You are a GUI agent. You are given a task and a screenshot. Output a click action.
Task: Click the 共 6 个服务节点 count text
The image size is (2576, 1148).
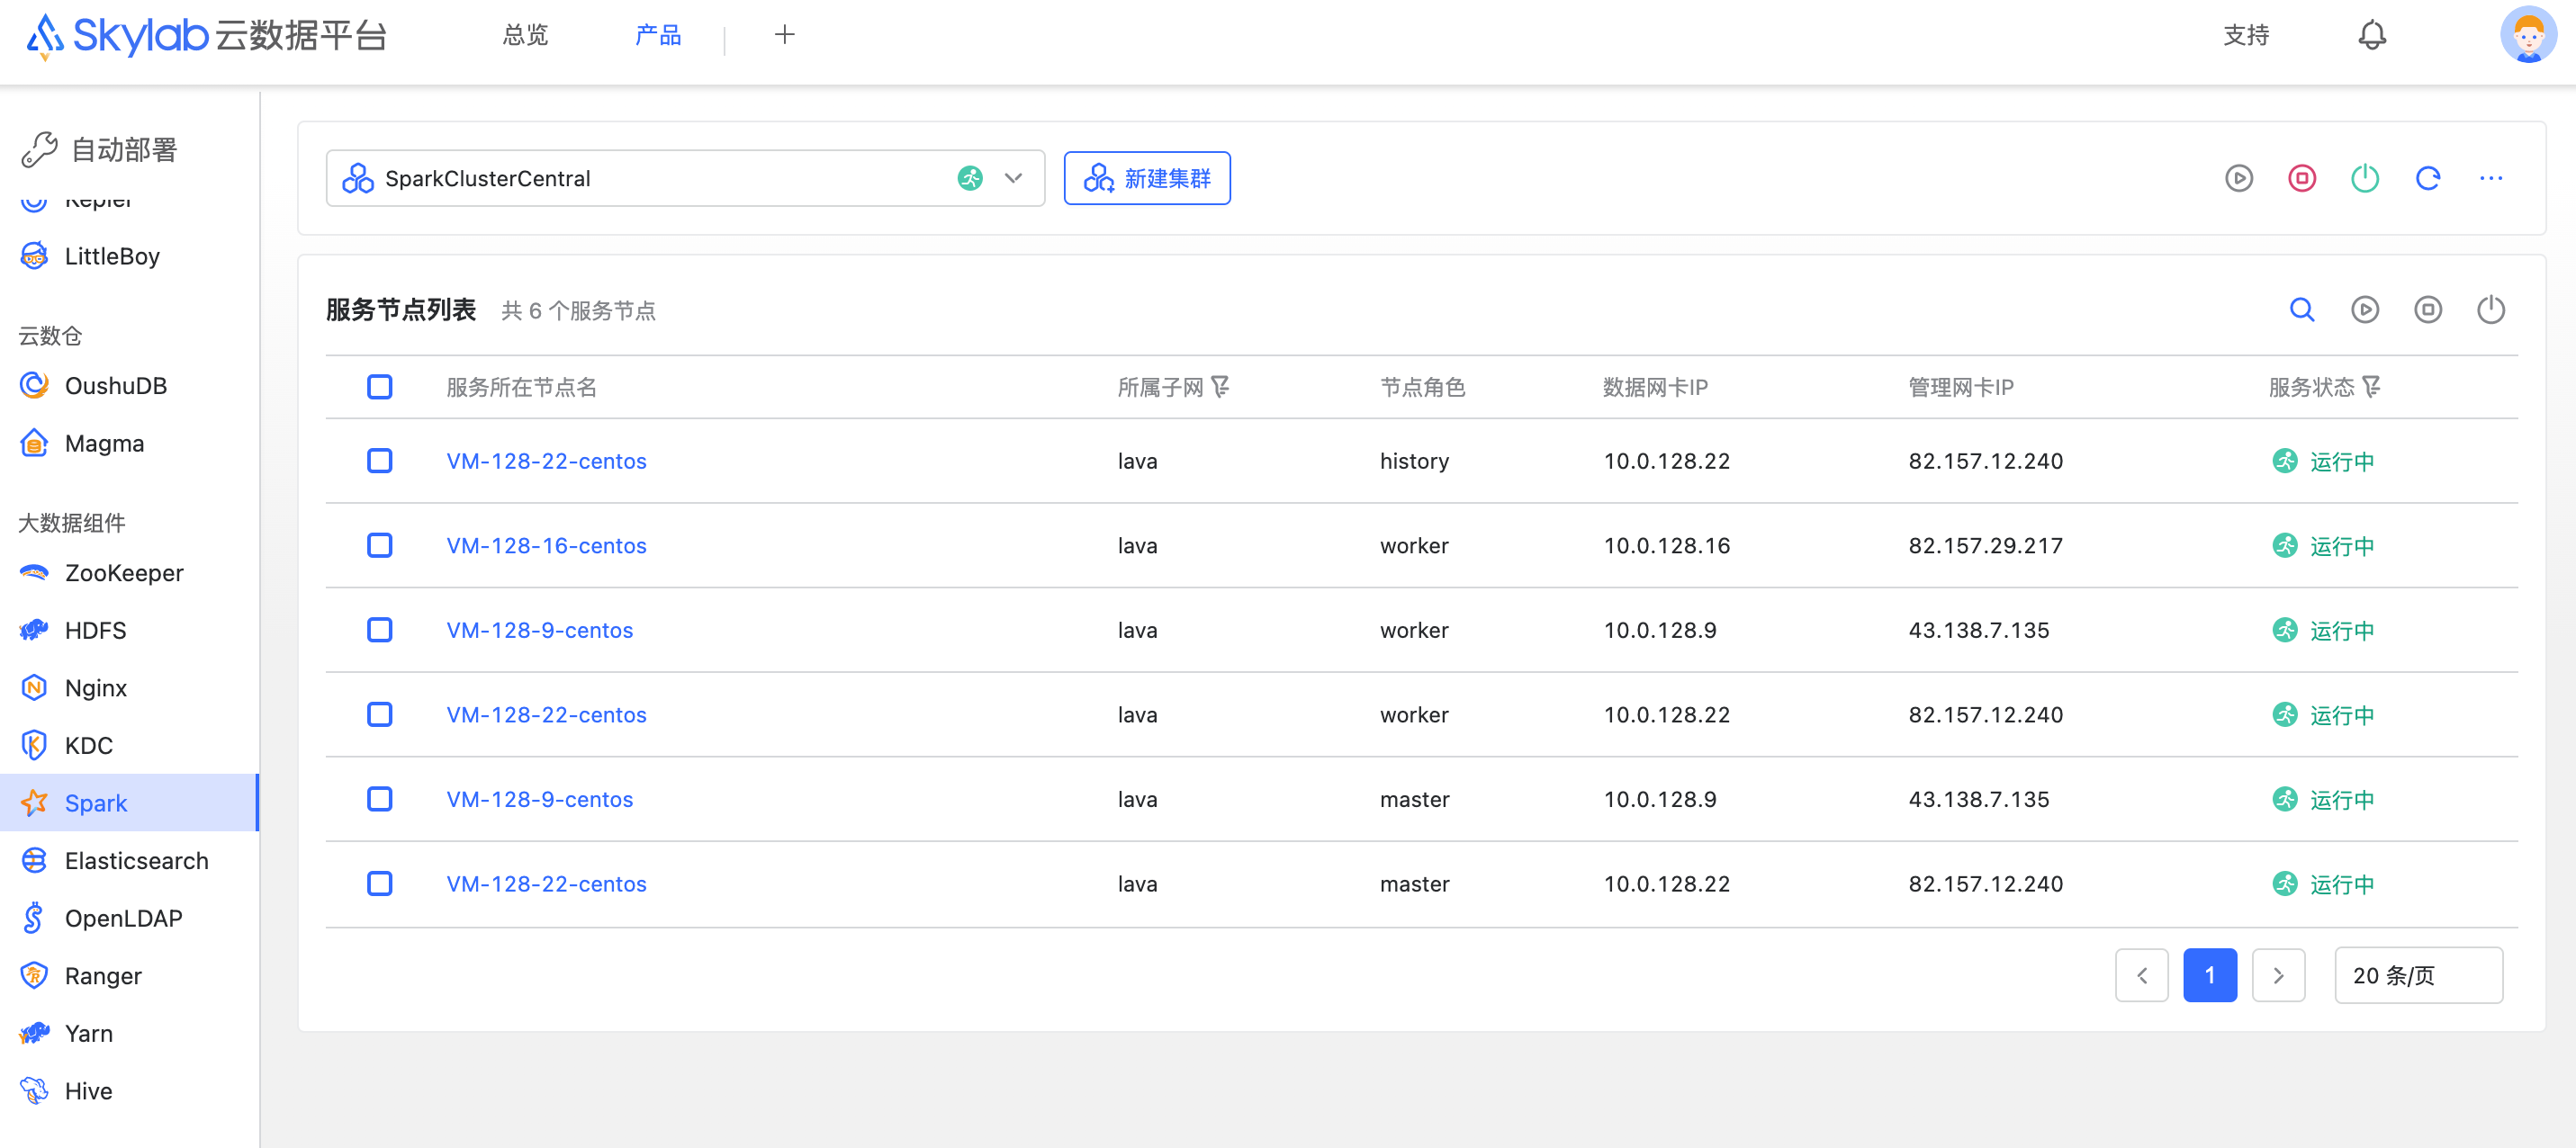pos(578,311)
